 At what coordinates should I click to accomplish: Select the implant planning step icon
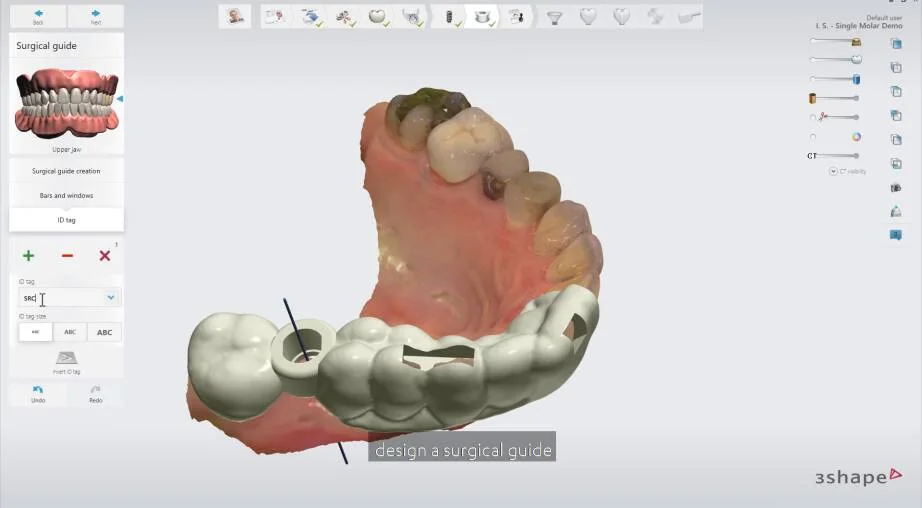point(449,16)
